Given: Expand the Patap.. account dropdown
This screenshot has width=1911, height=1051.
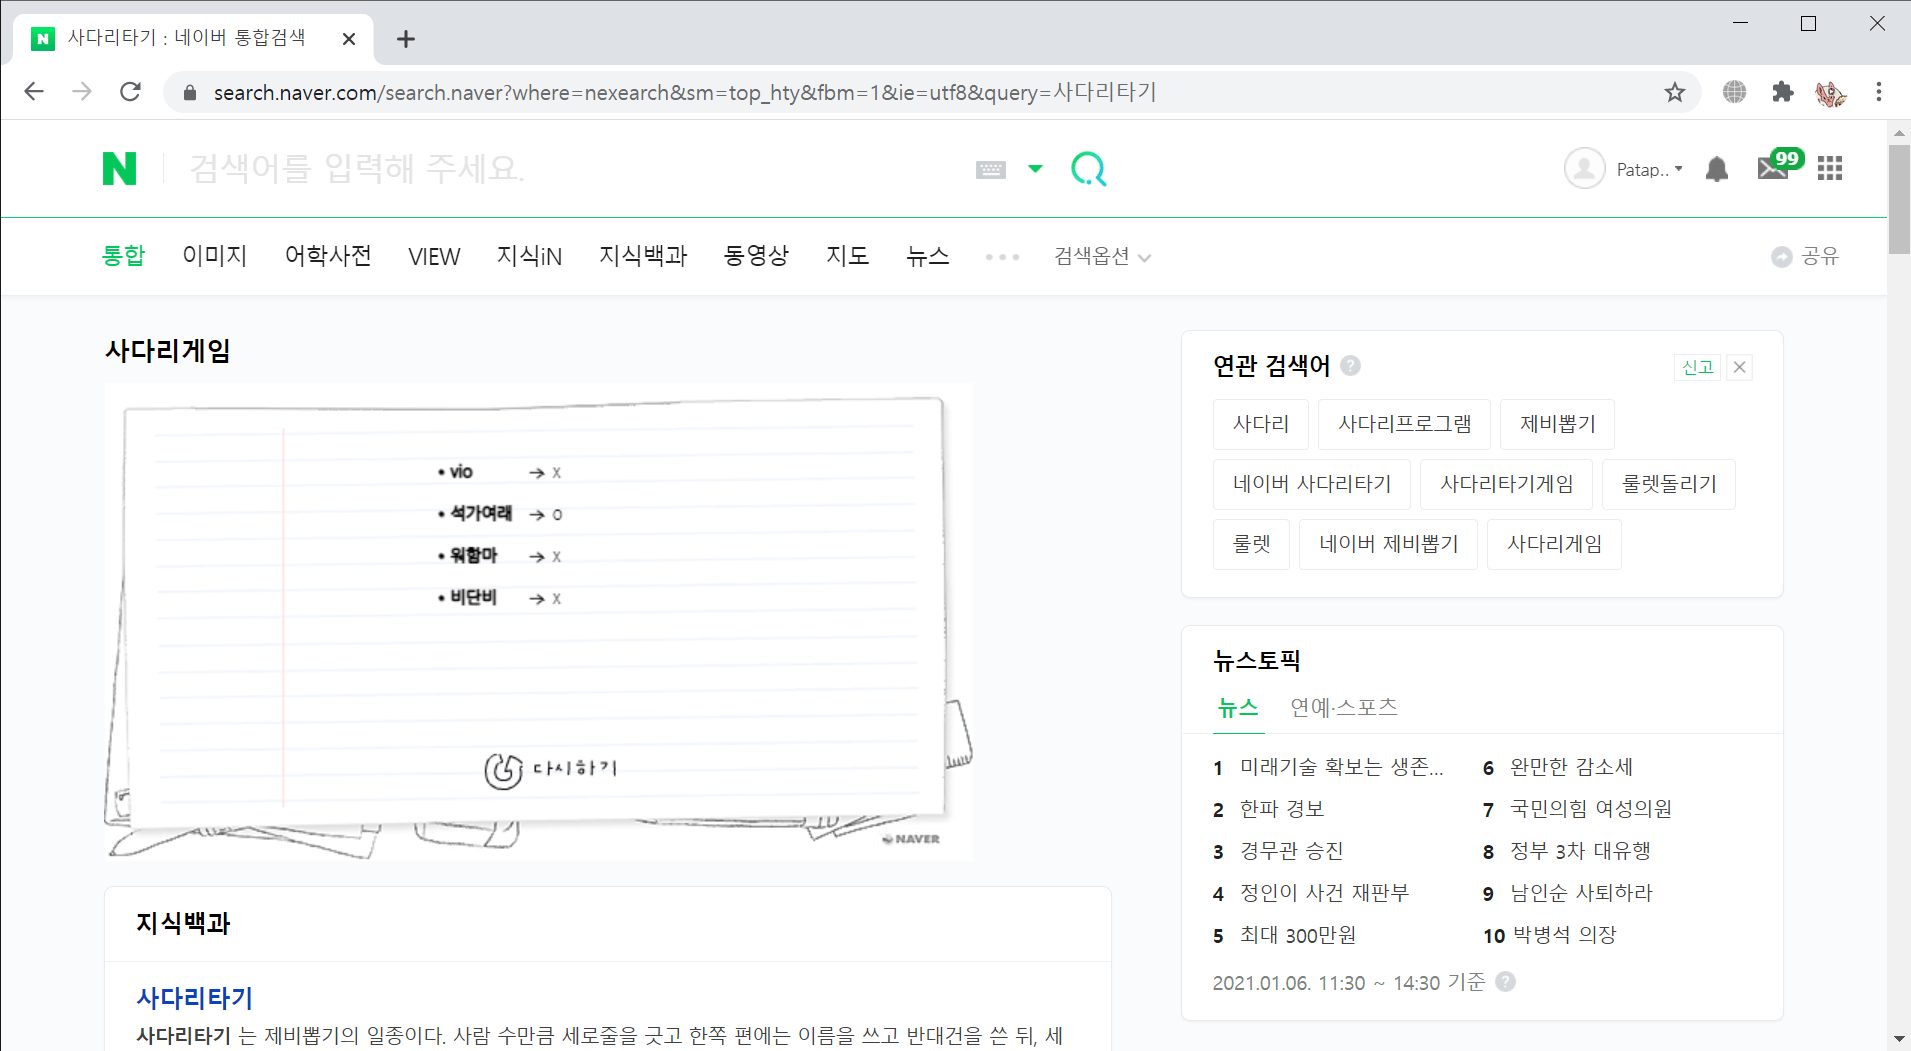Looking at the screenshot, I should (1650, 170).
